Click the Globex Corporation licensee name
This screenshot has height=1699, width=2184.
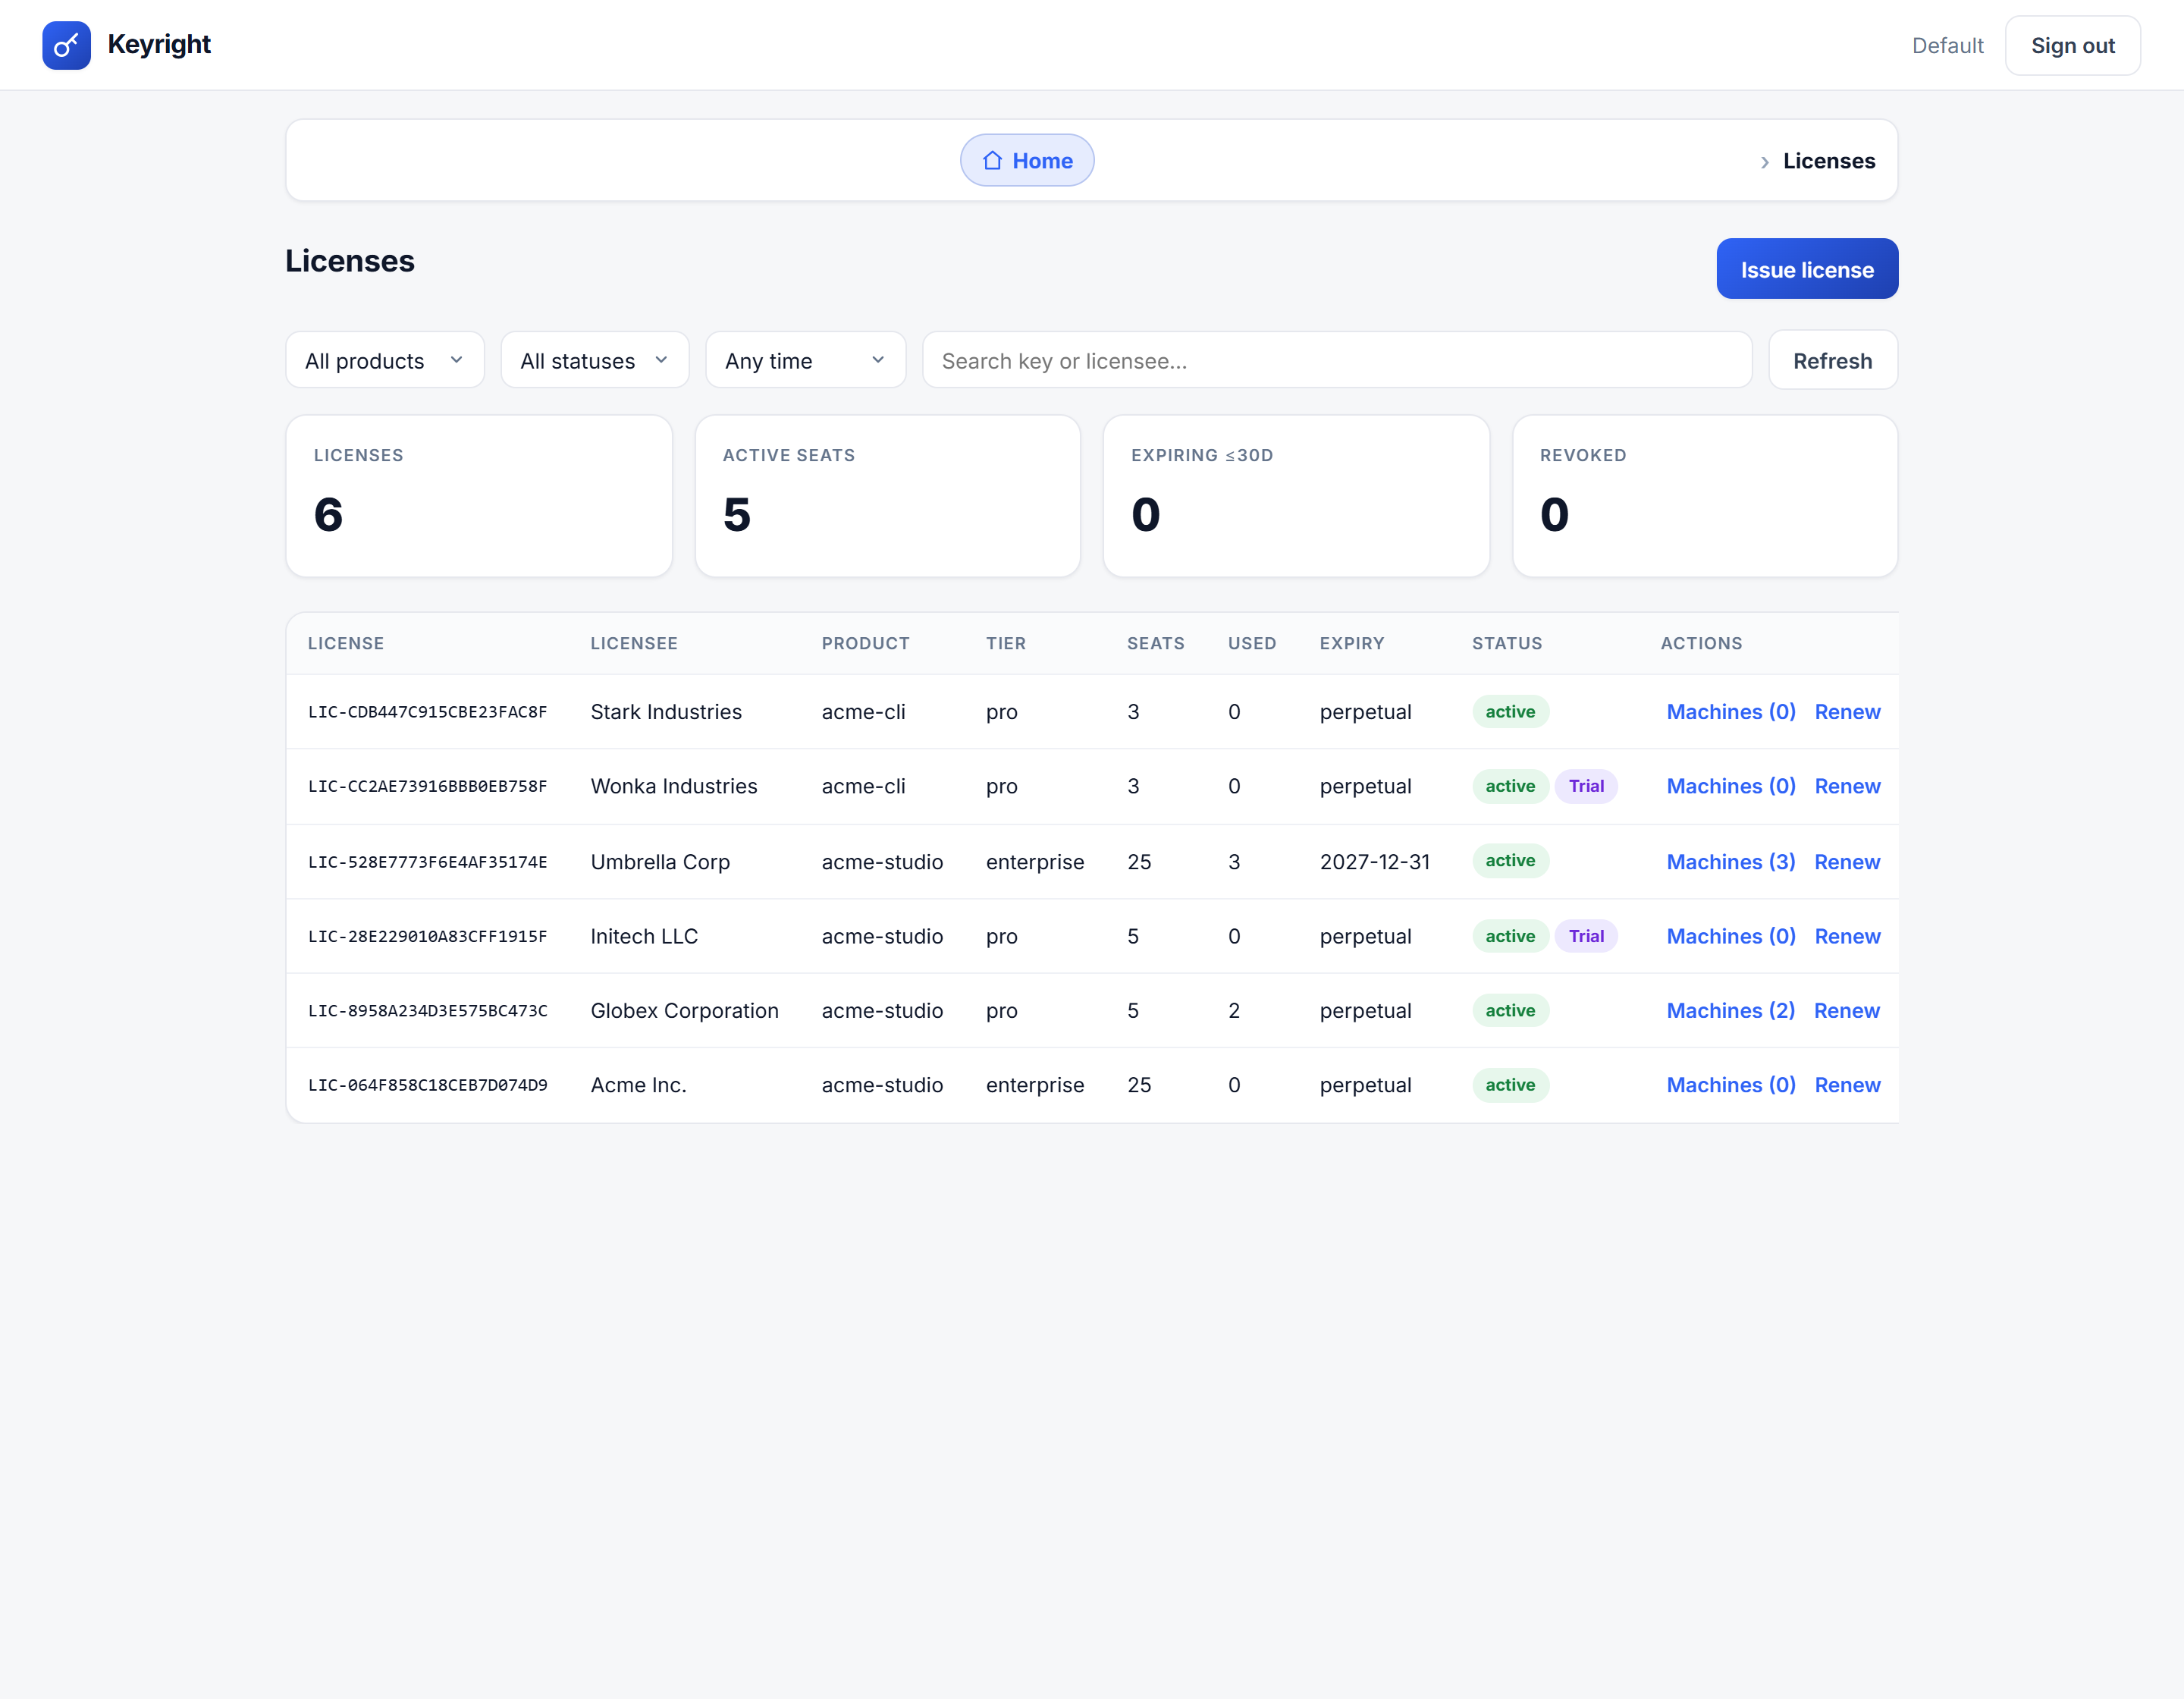coord(684,1010)
